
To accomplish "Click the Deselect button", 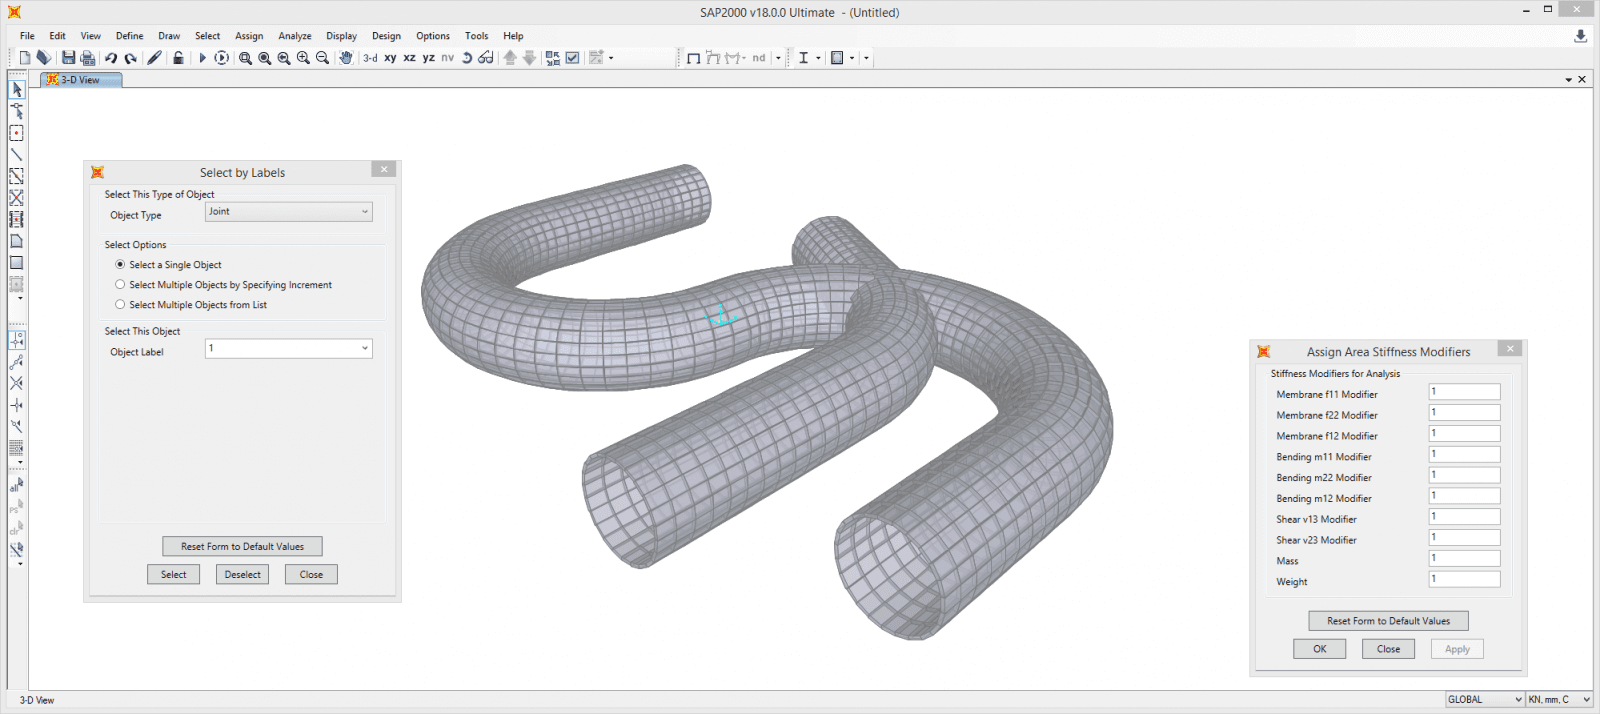I will pyautogui.click(x=242, y=574).
